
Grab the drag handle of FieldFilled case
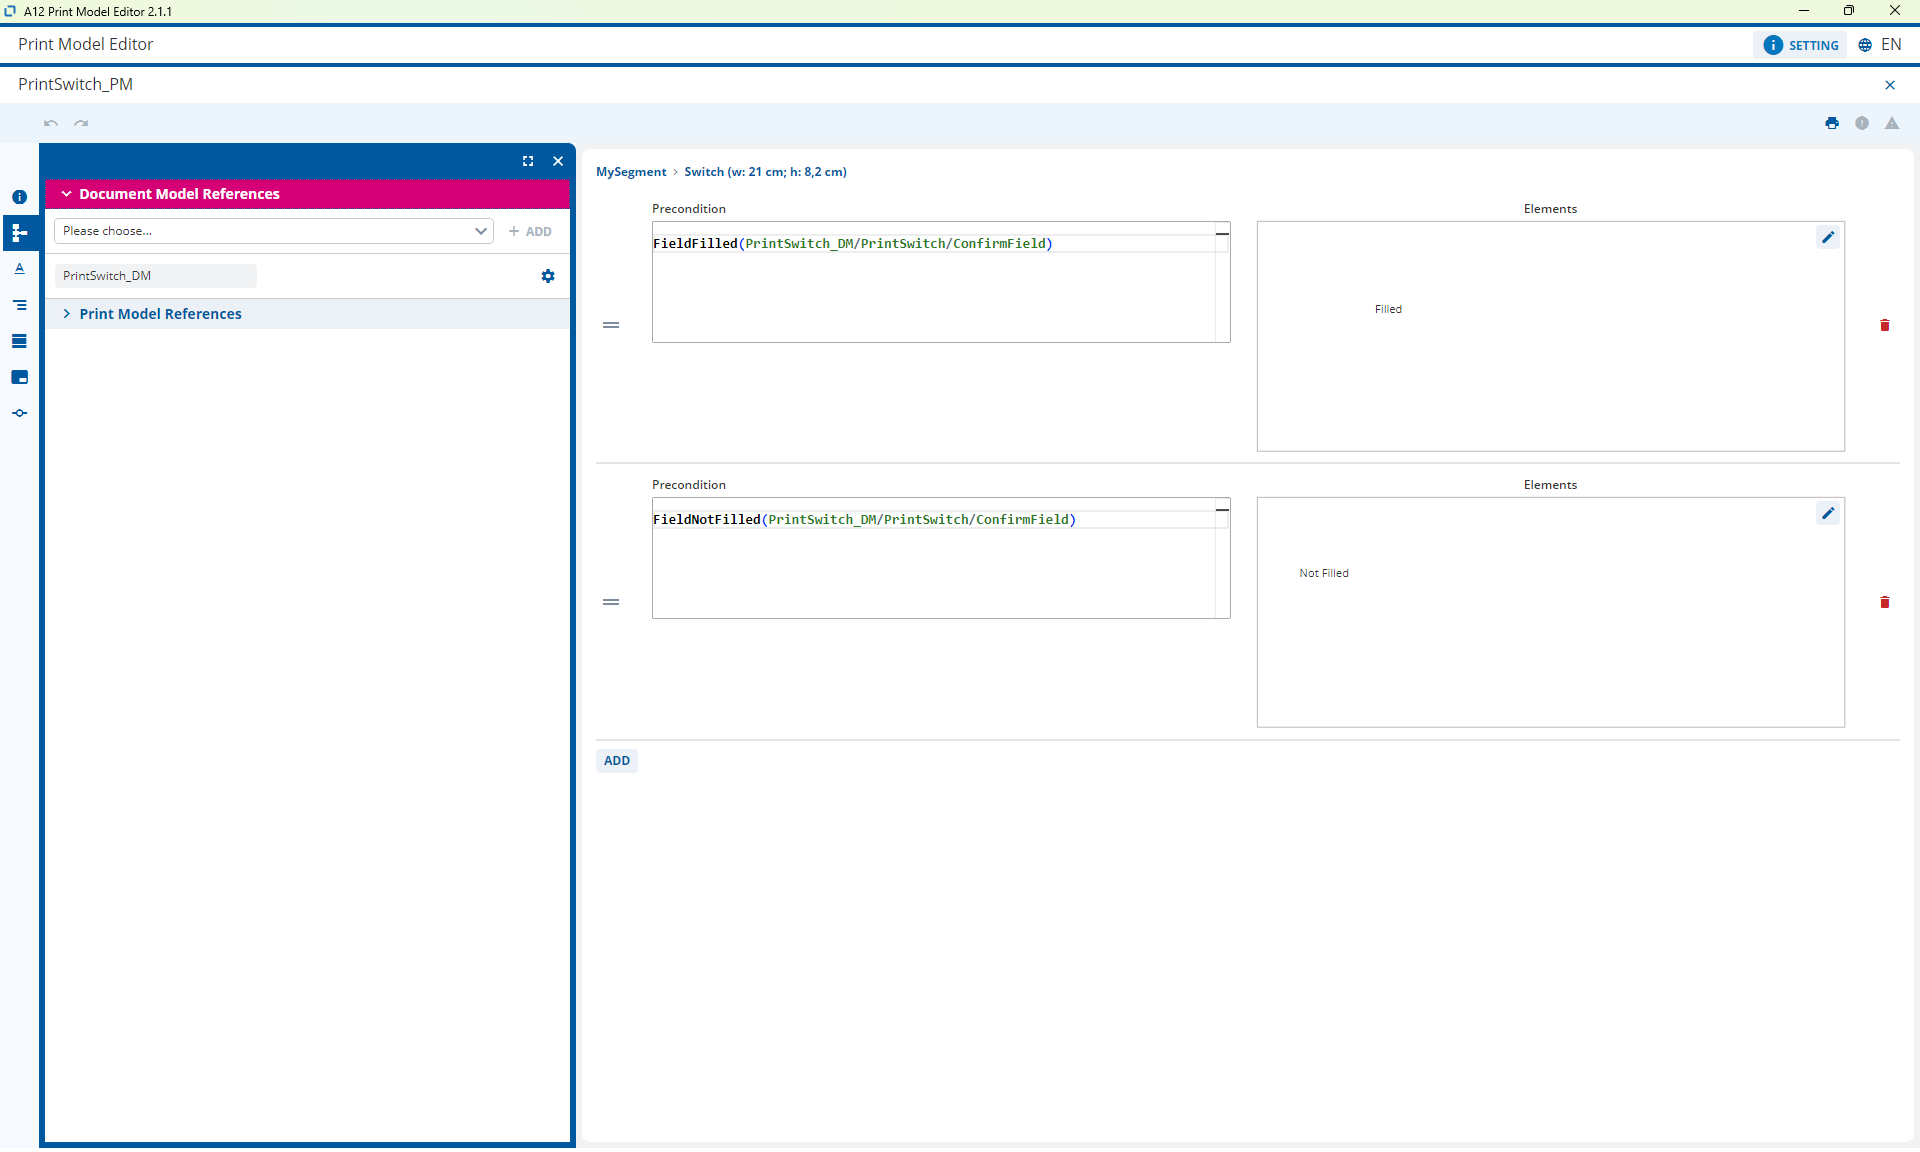[611, 325]
